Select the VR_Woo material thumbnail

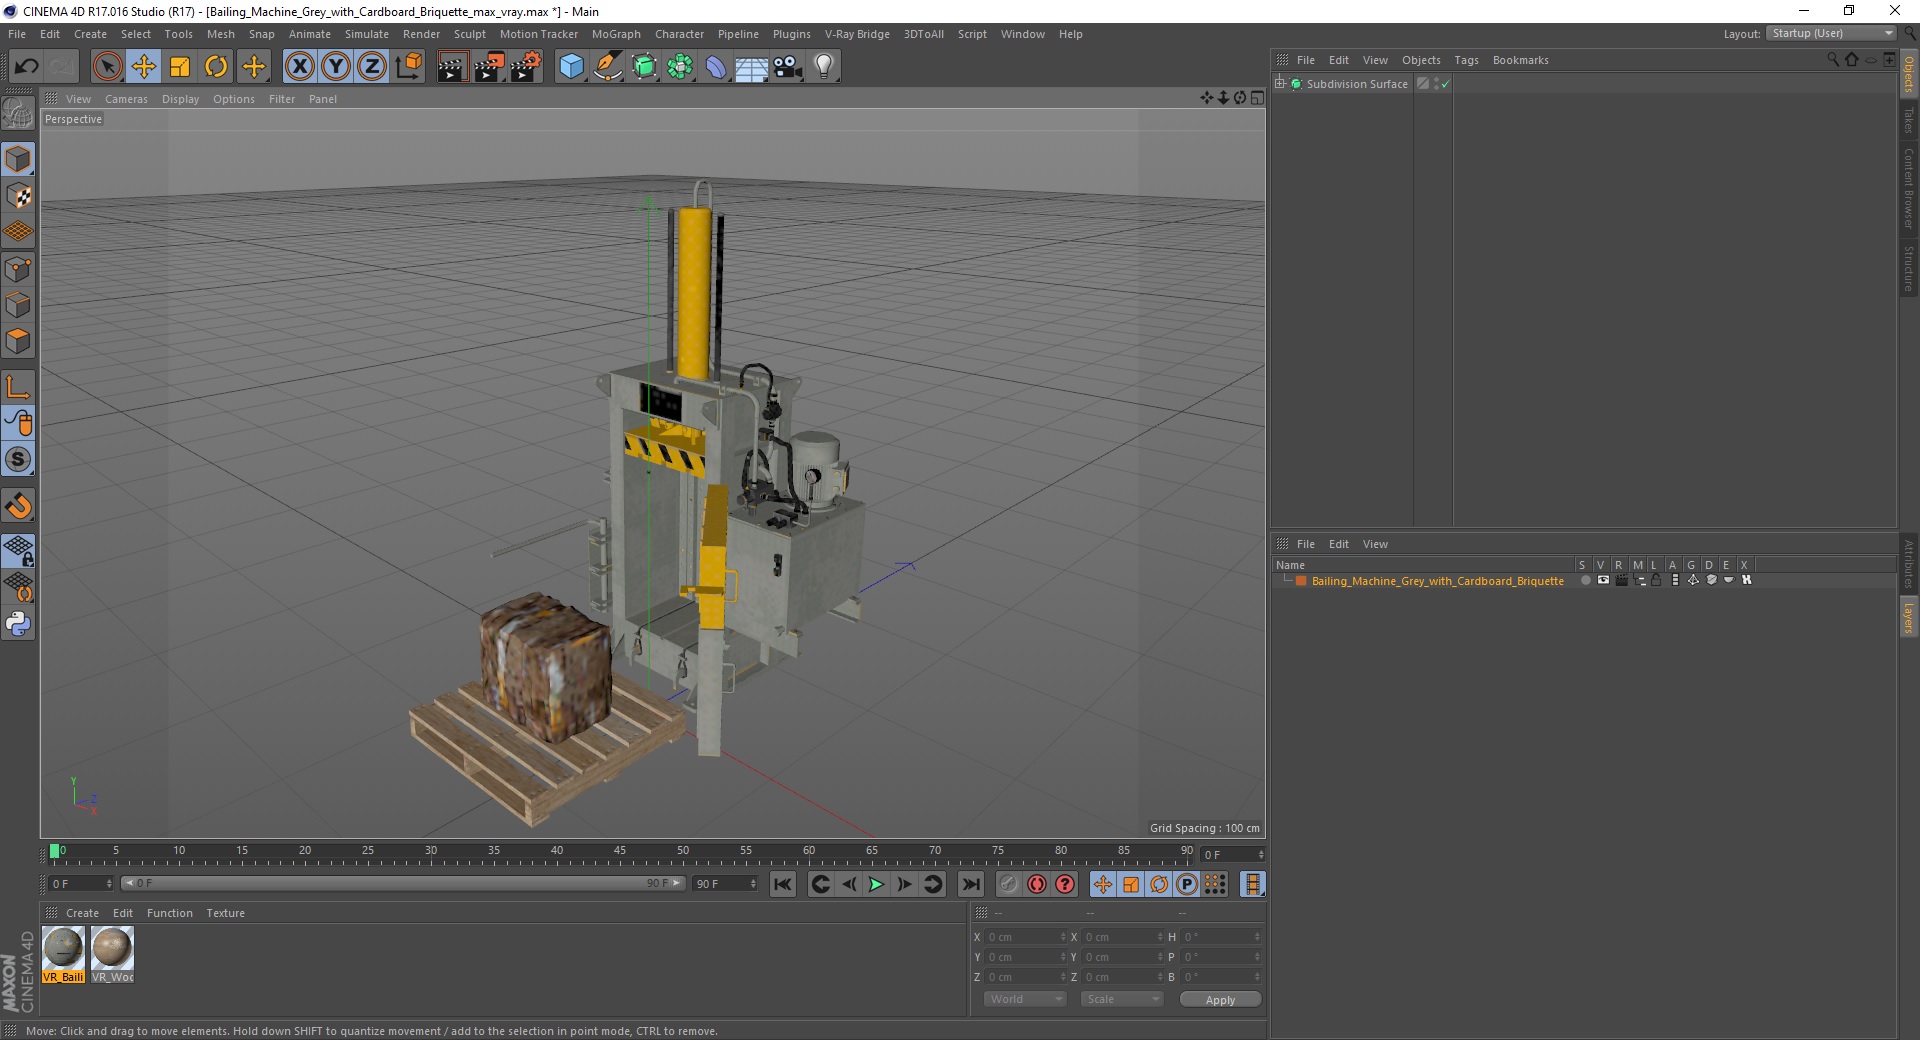112,954
